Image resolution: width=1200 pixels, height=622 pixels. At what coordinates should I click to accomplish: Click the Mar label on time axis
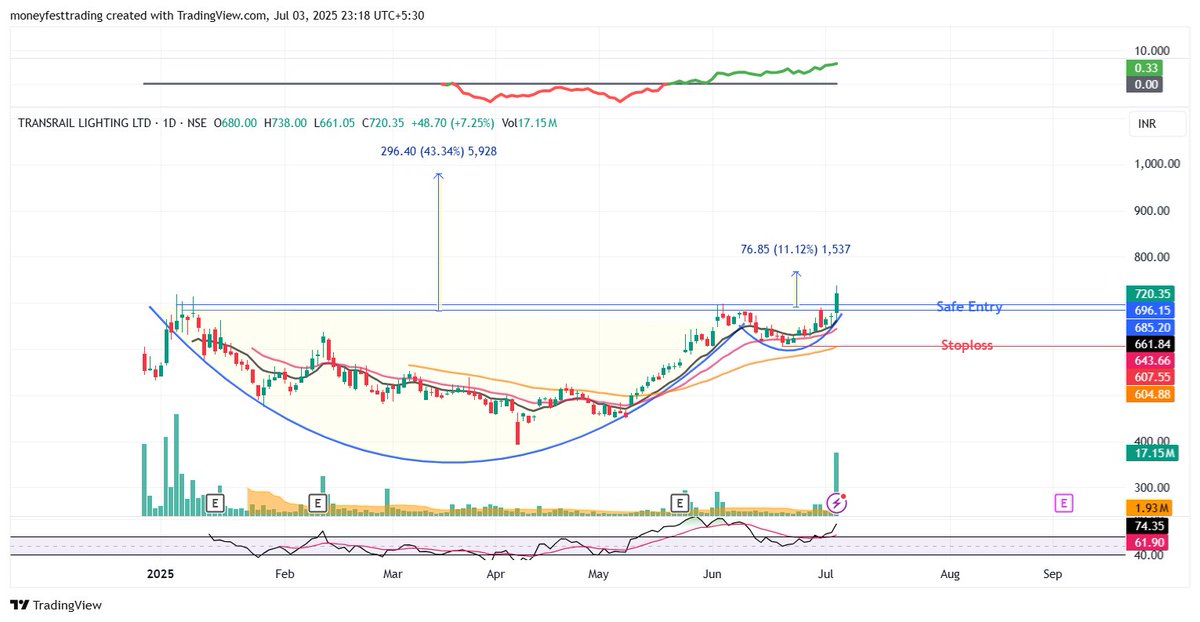393,575
